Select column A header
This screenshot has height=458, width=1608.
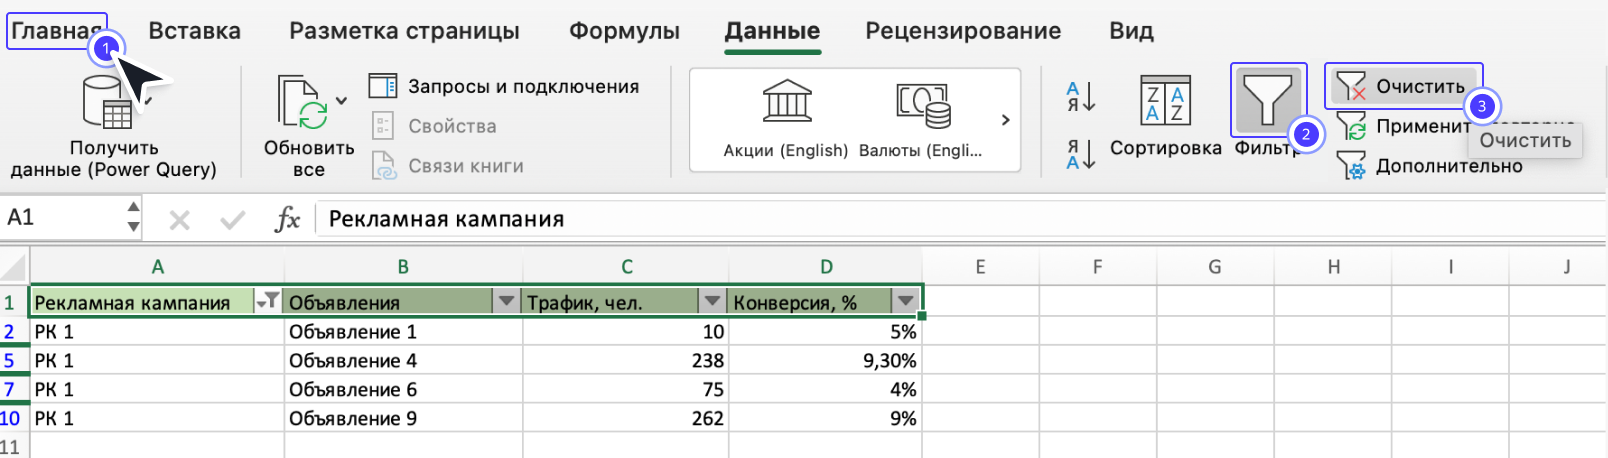click(x=157, y=267)
